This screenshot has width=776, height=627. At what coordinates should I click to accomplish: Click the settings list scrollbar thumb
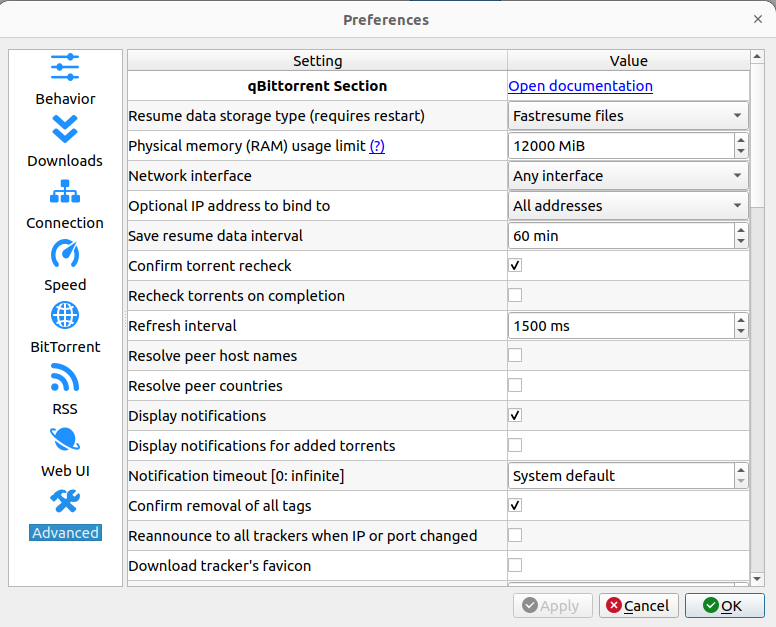[757, 135]
